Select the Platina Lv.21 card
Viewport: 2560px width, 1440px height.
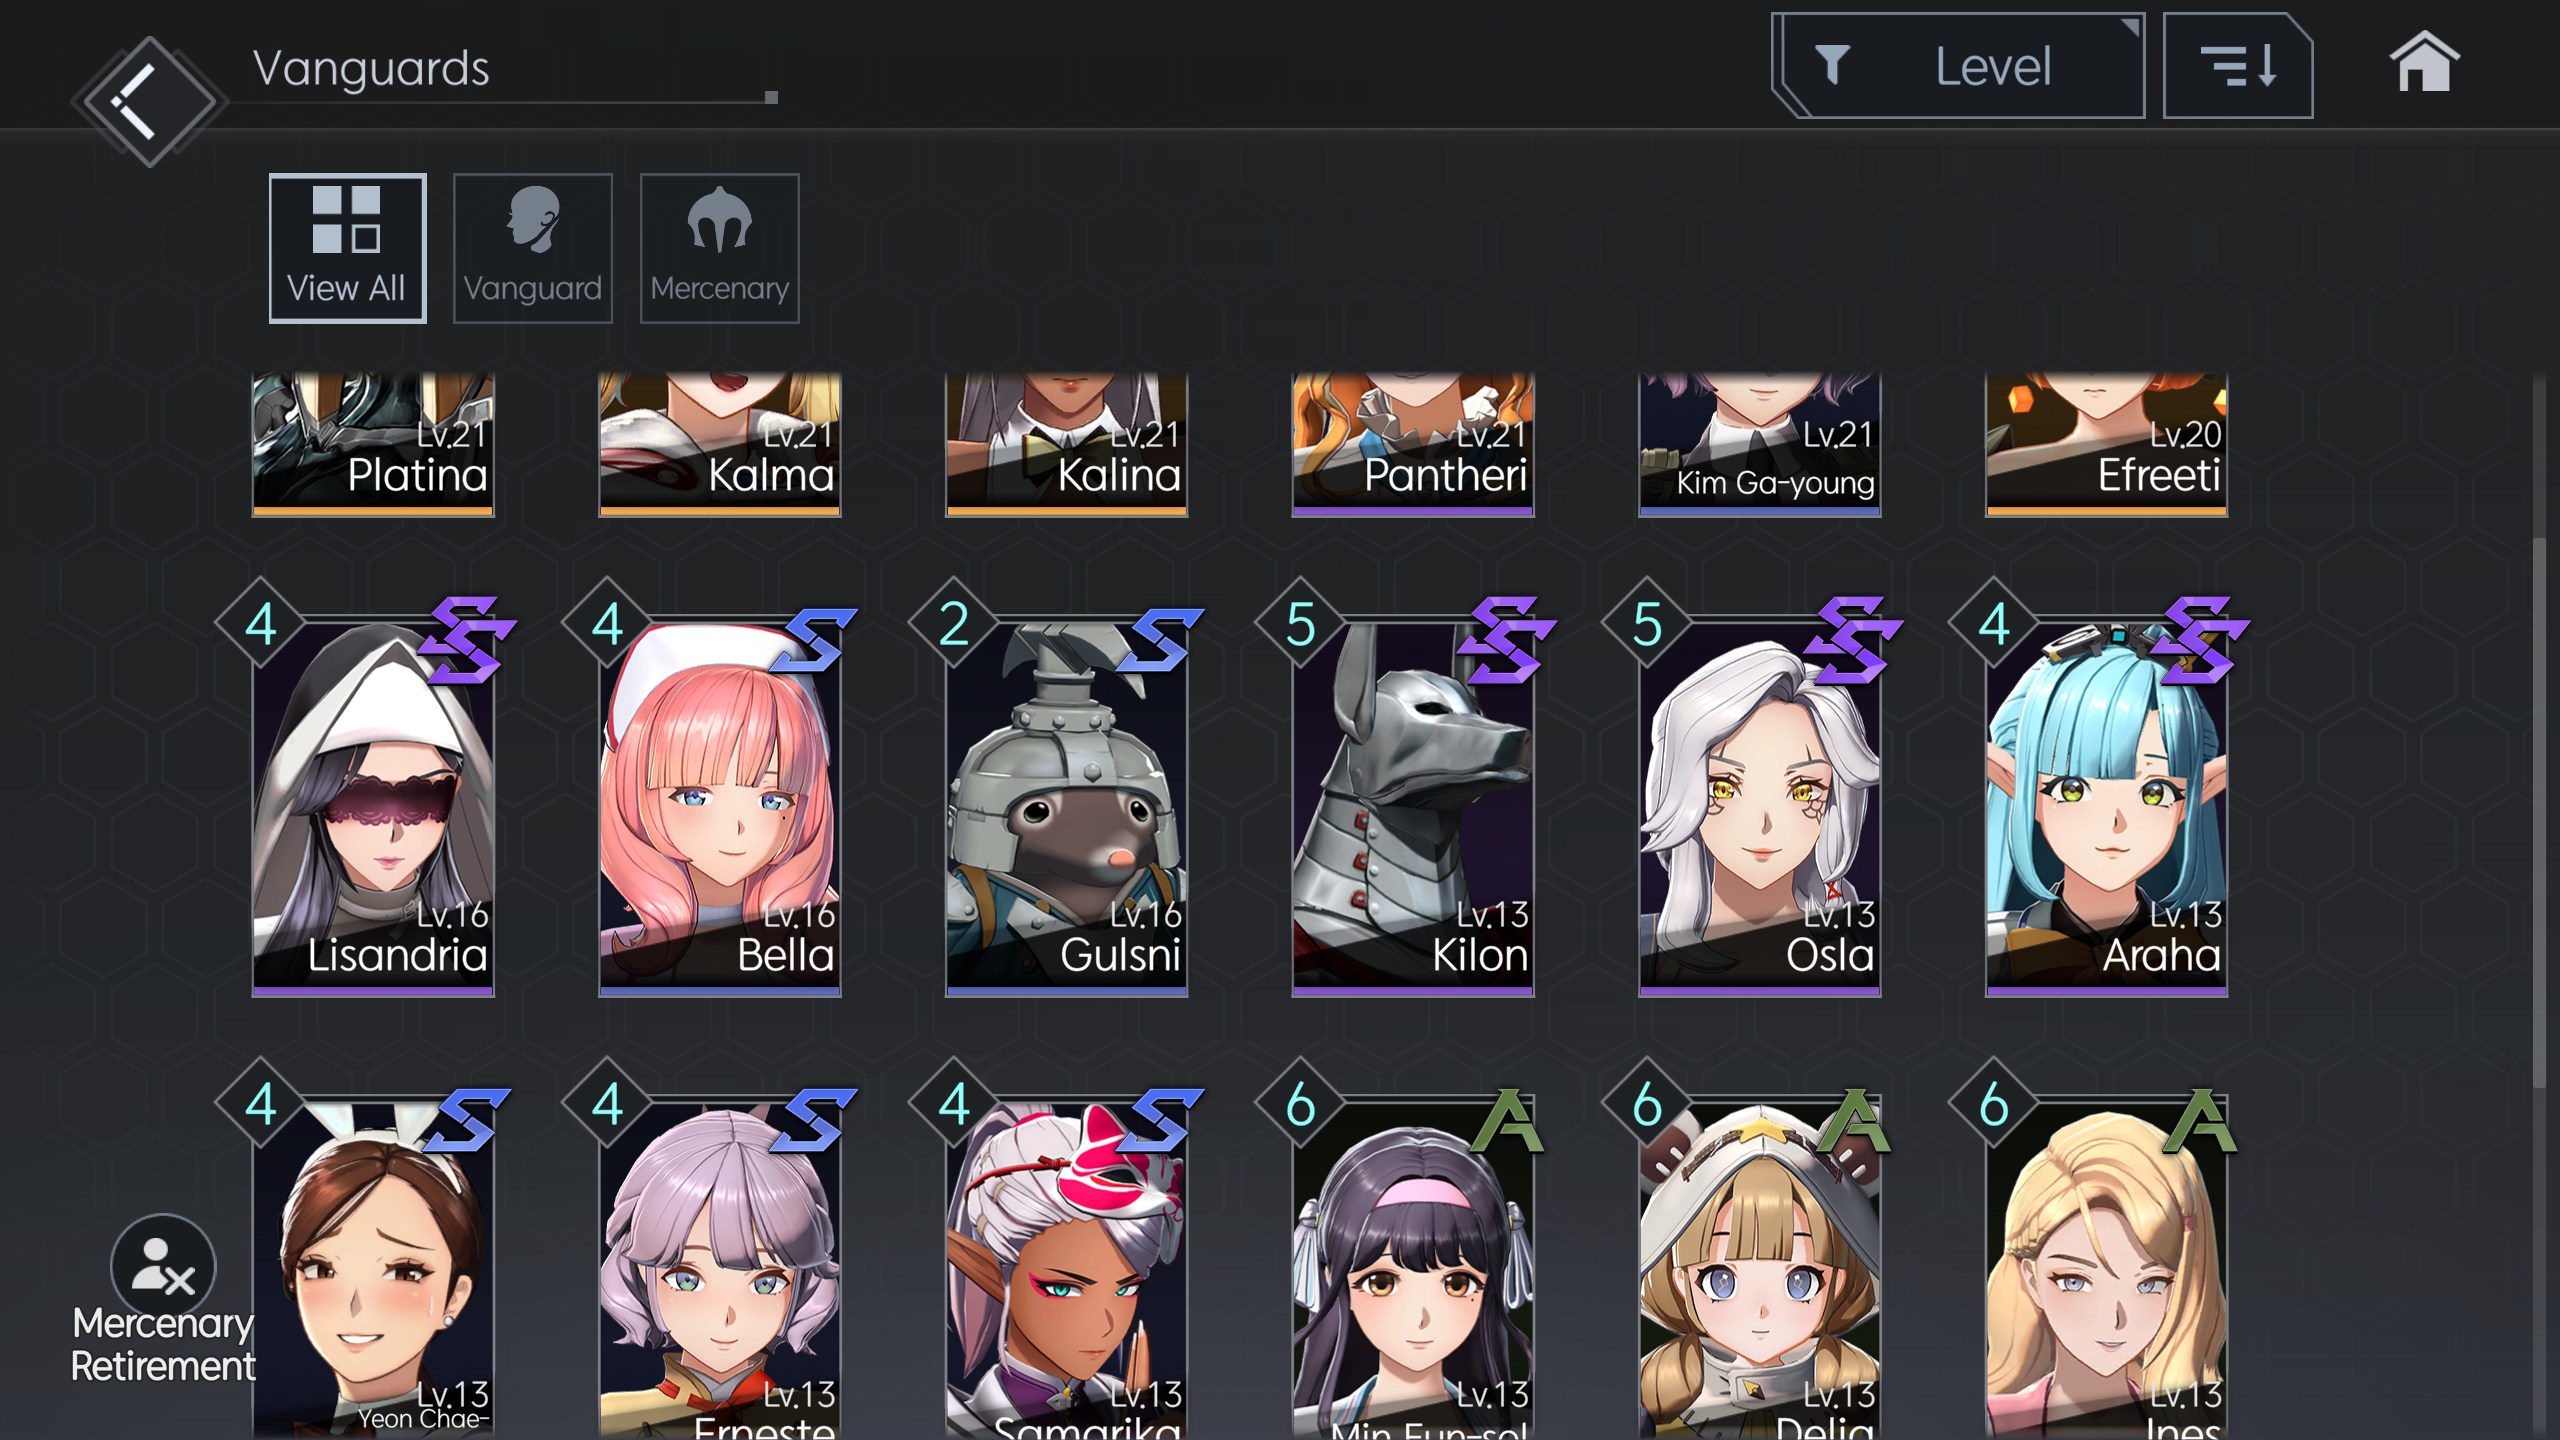[x=373, y=445]
